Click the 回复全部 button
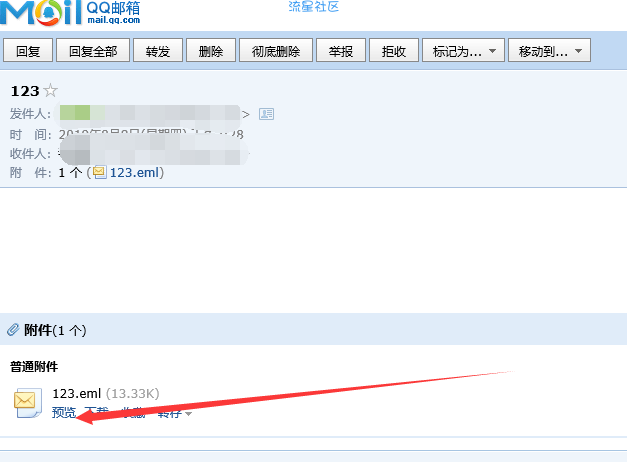This screenshot has height=462, width=627. click(93, 50)
